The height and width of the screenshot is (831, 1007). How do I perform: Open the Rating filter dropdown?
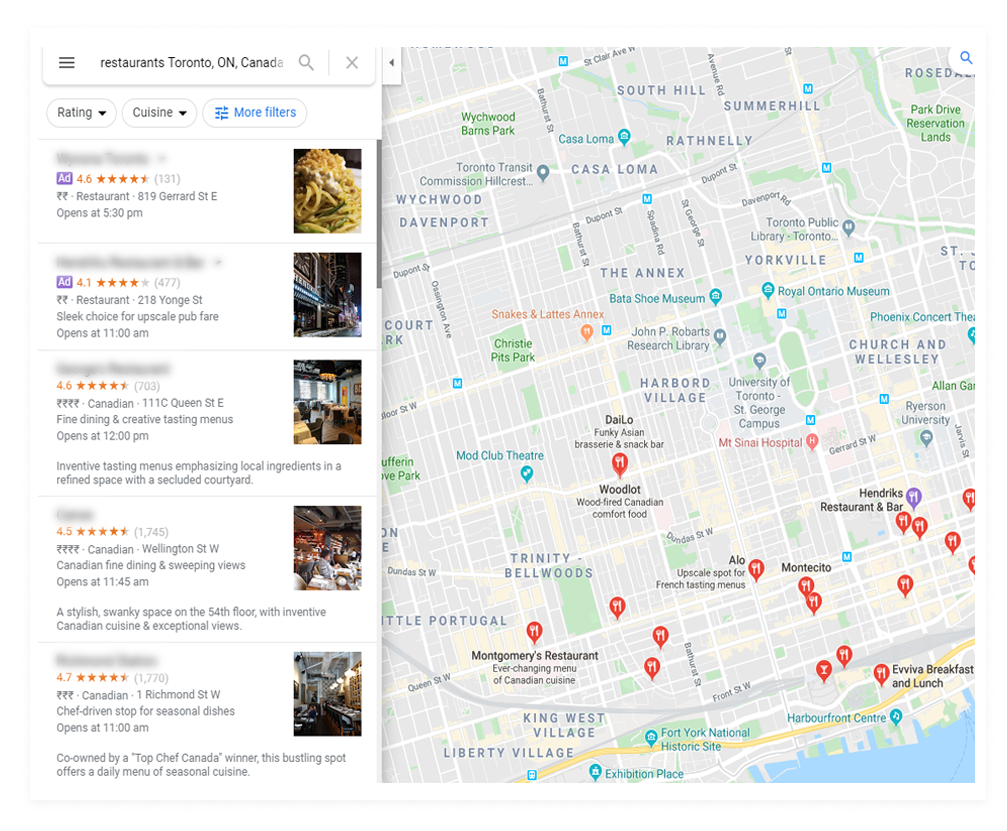tap(82, 112)
